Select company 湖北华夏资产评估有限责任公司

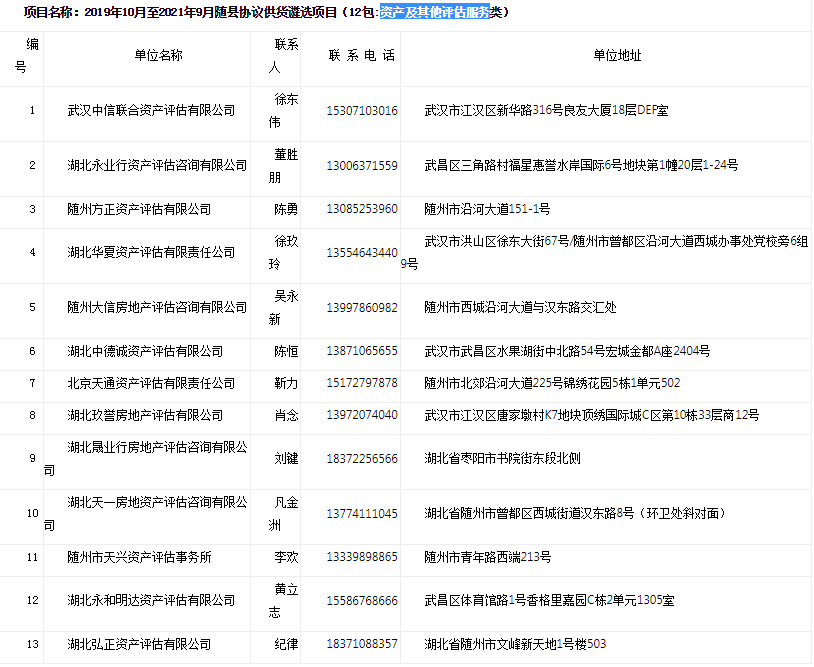151,252
